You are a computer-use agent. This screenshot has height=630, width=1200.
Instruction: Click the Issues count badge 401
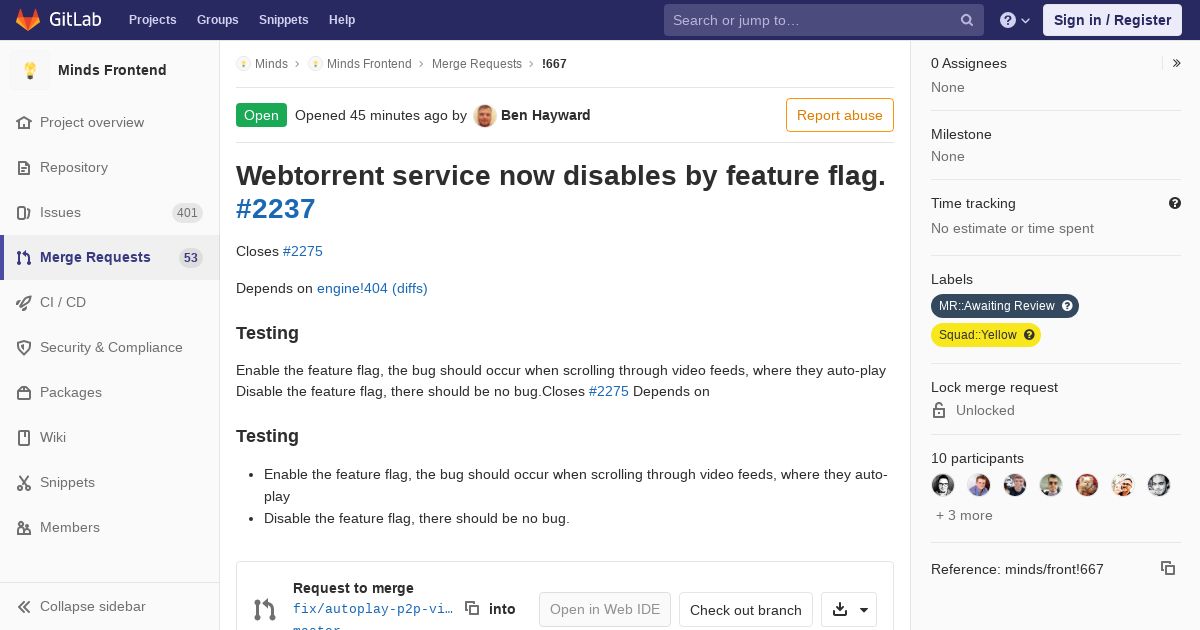(187, 213)
